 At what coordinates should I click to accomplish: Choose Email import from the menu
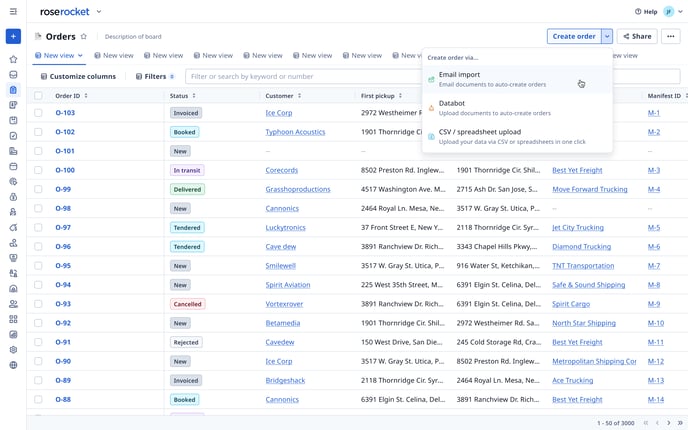517,79
